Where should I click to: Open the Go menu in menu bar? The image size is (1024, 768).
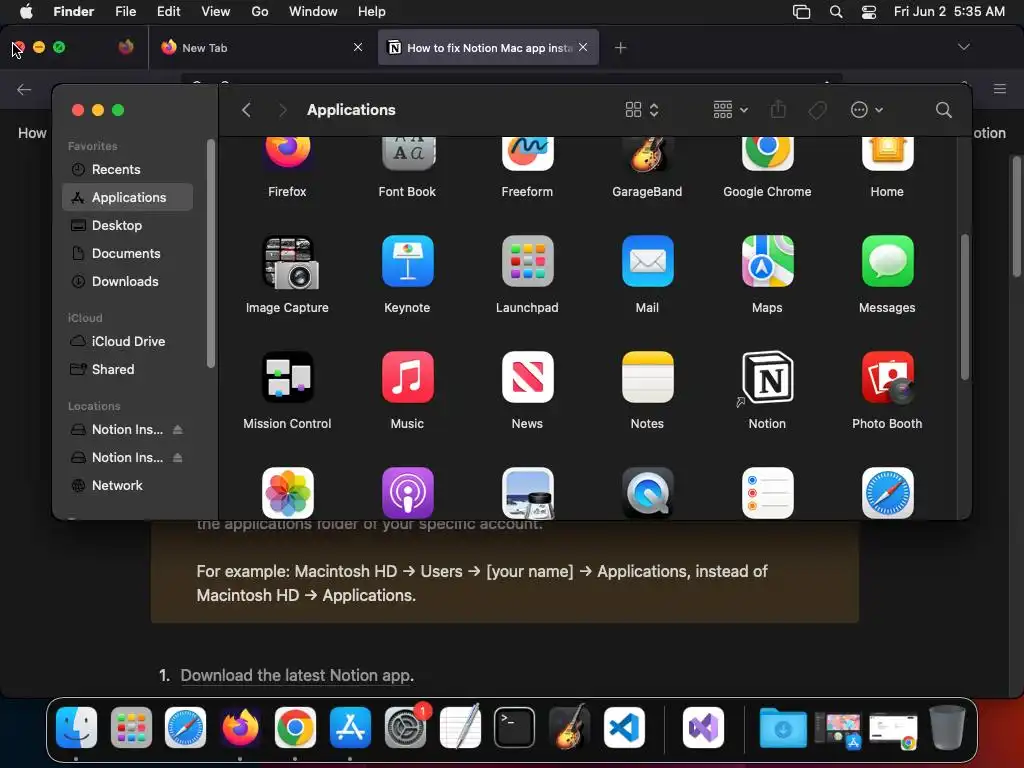(260, 12)
